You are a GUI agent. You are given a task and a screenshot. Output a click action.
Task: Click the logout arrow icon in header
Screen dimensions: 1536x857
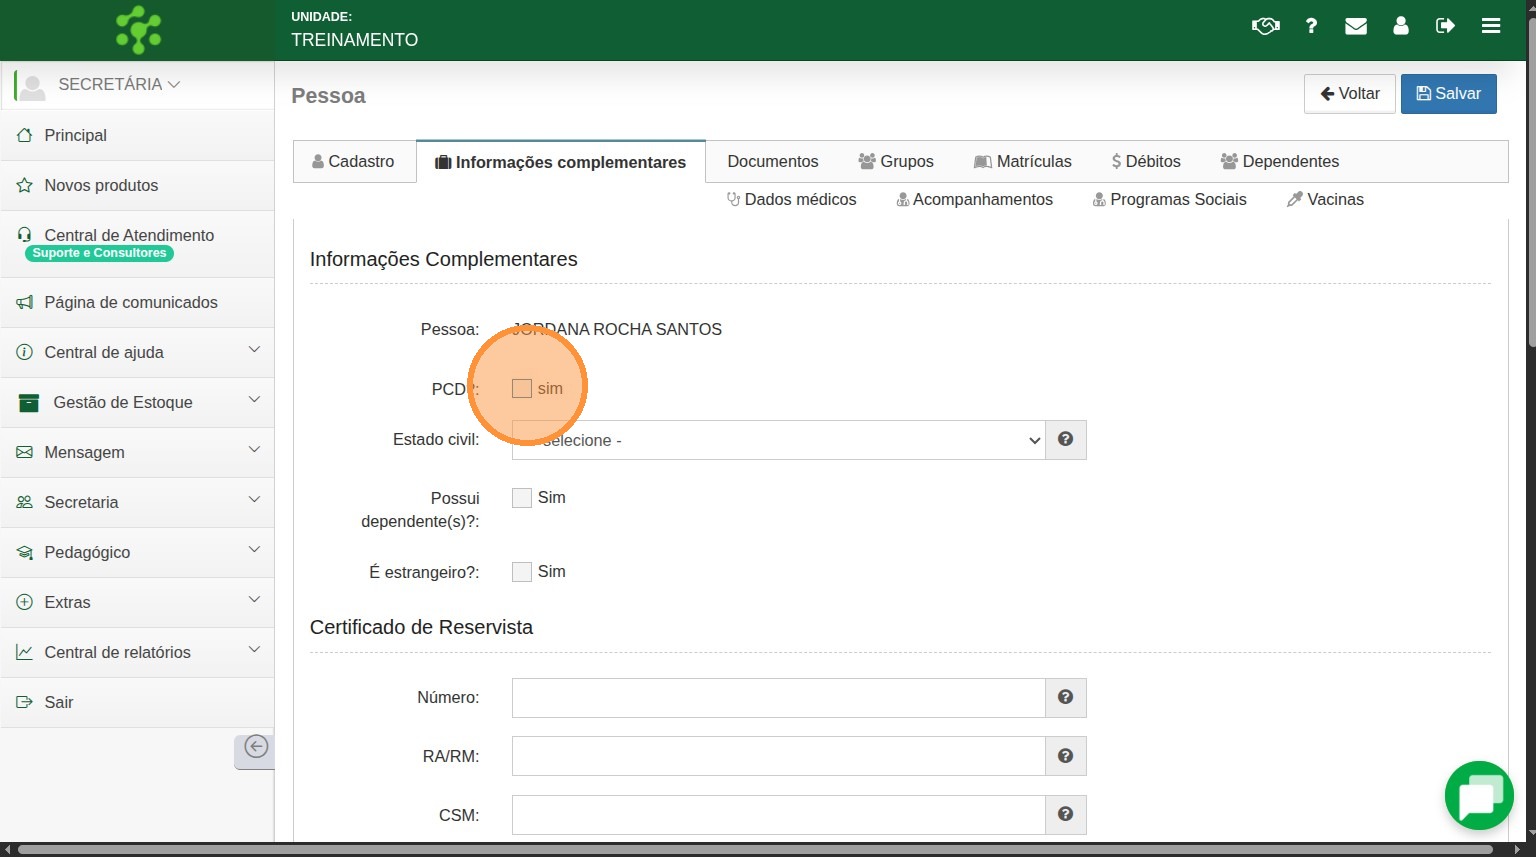point(1445,26)
